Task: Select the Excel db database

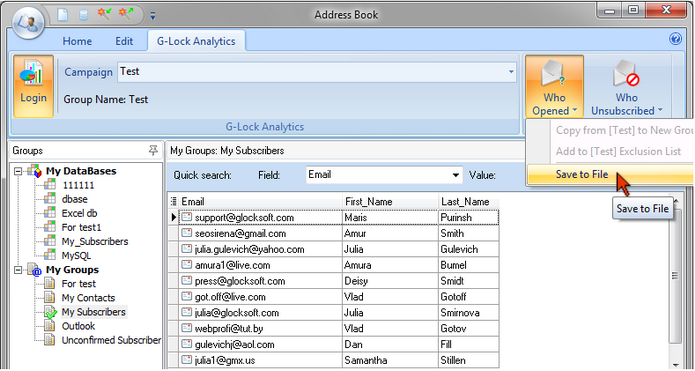Action: [x=79, y=214]
